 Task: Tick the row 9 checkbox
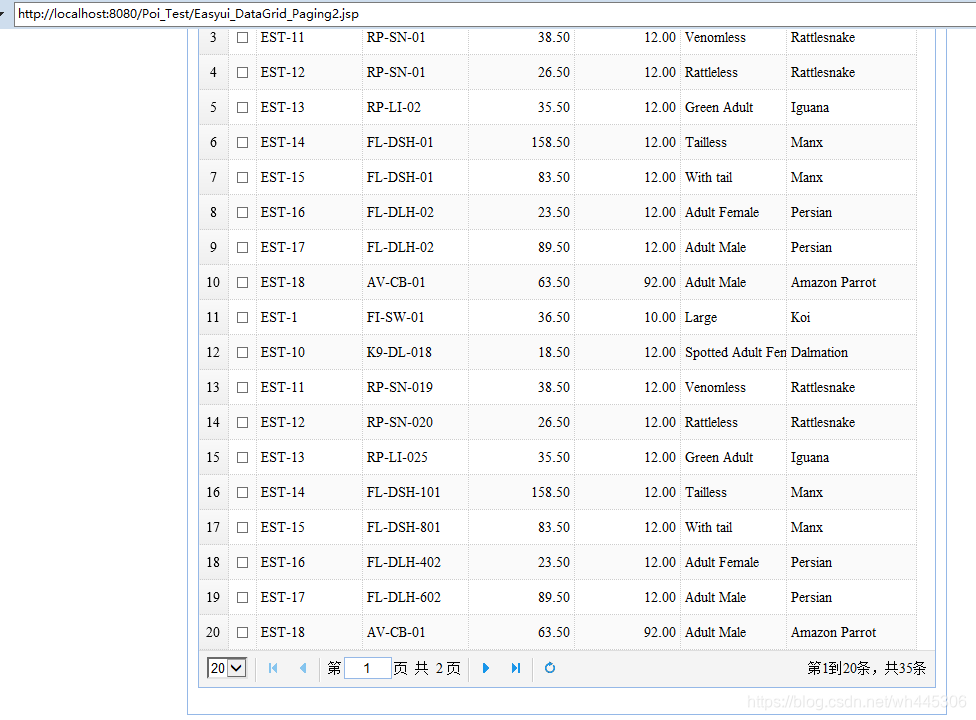(243, 247)
